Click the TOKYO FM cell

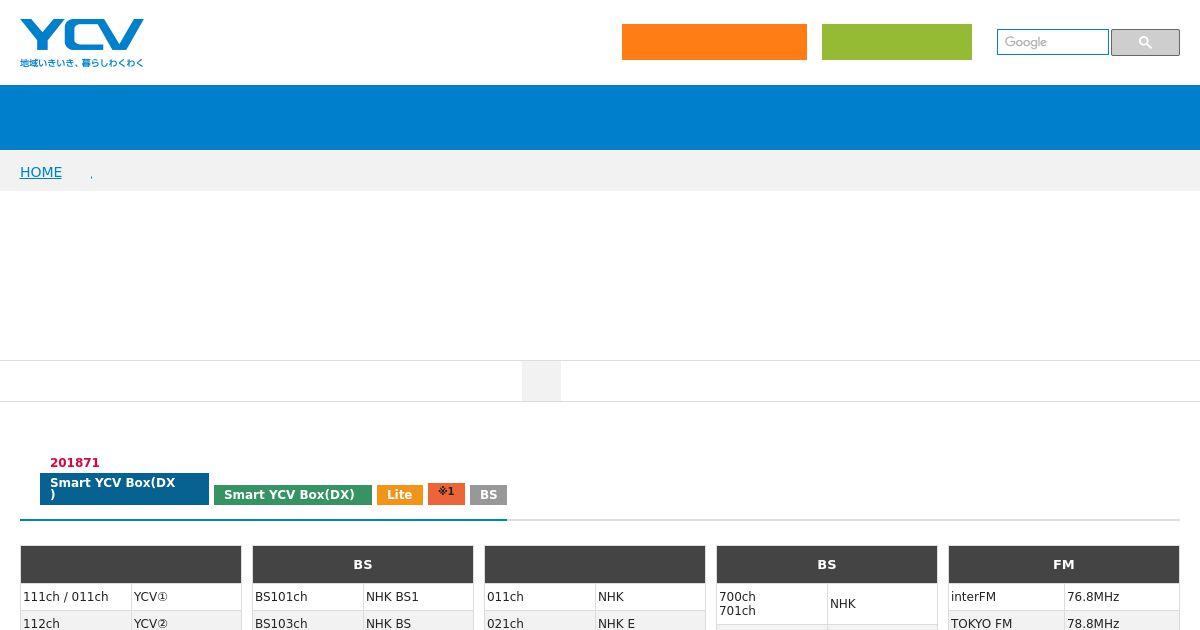(1006, 622)
